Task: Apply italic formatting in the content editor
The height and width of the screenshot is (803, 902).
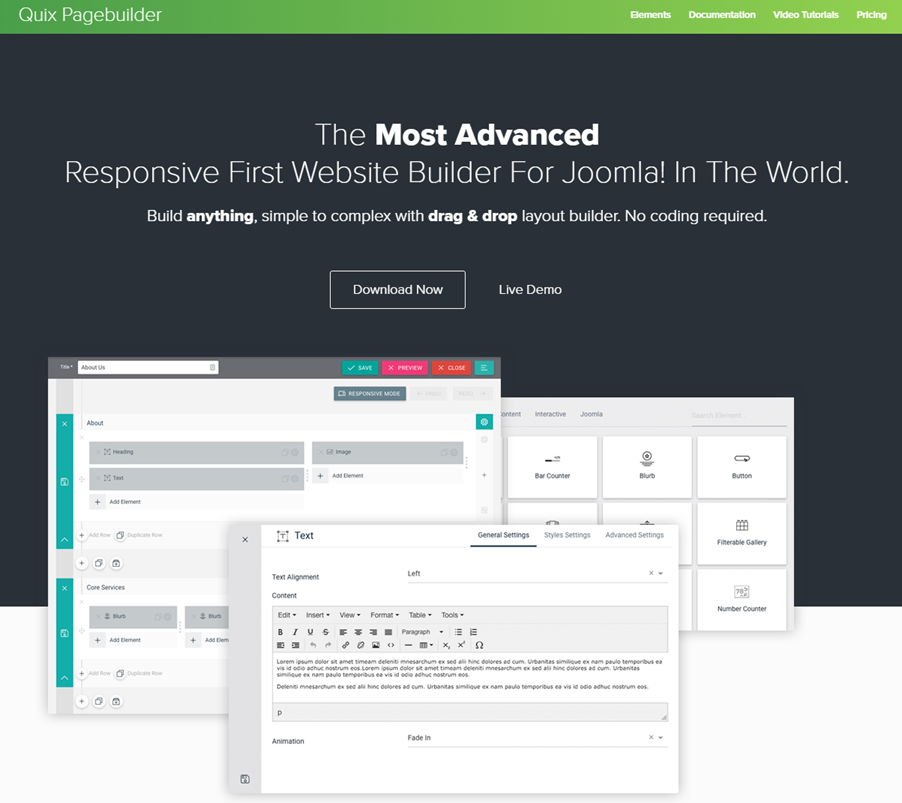Action: (295, 632)
